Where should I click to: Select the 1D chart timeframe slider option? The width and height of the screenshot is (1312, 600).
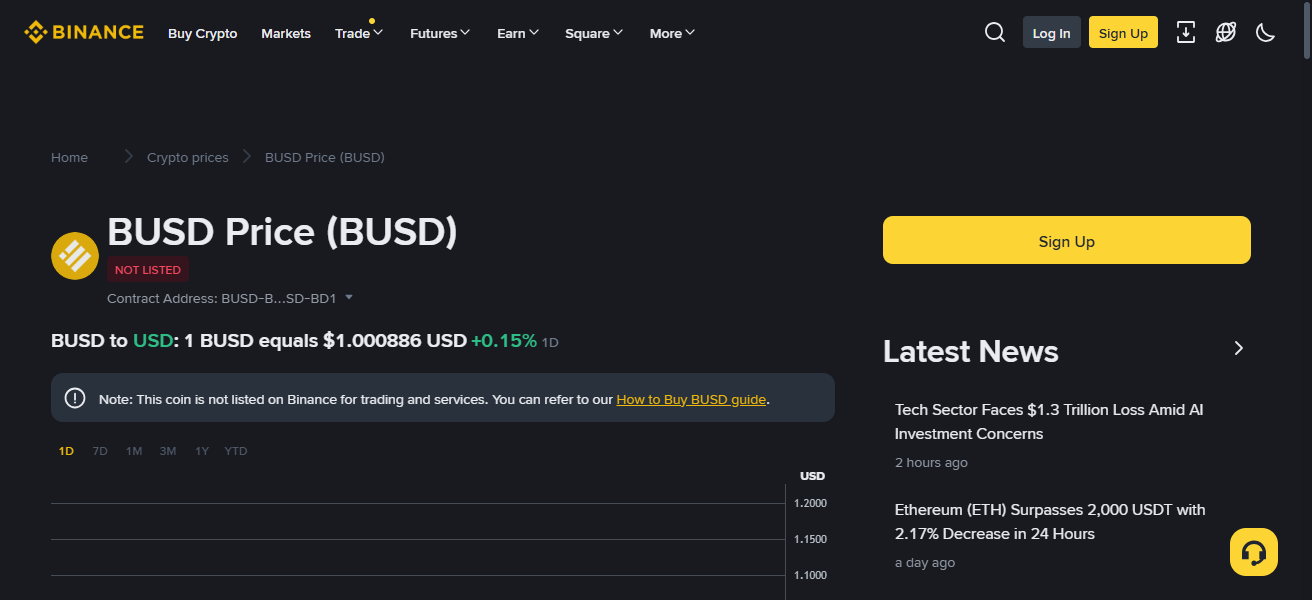66,450
